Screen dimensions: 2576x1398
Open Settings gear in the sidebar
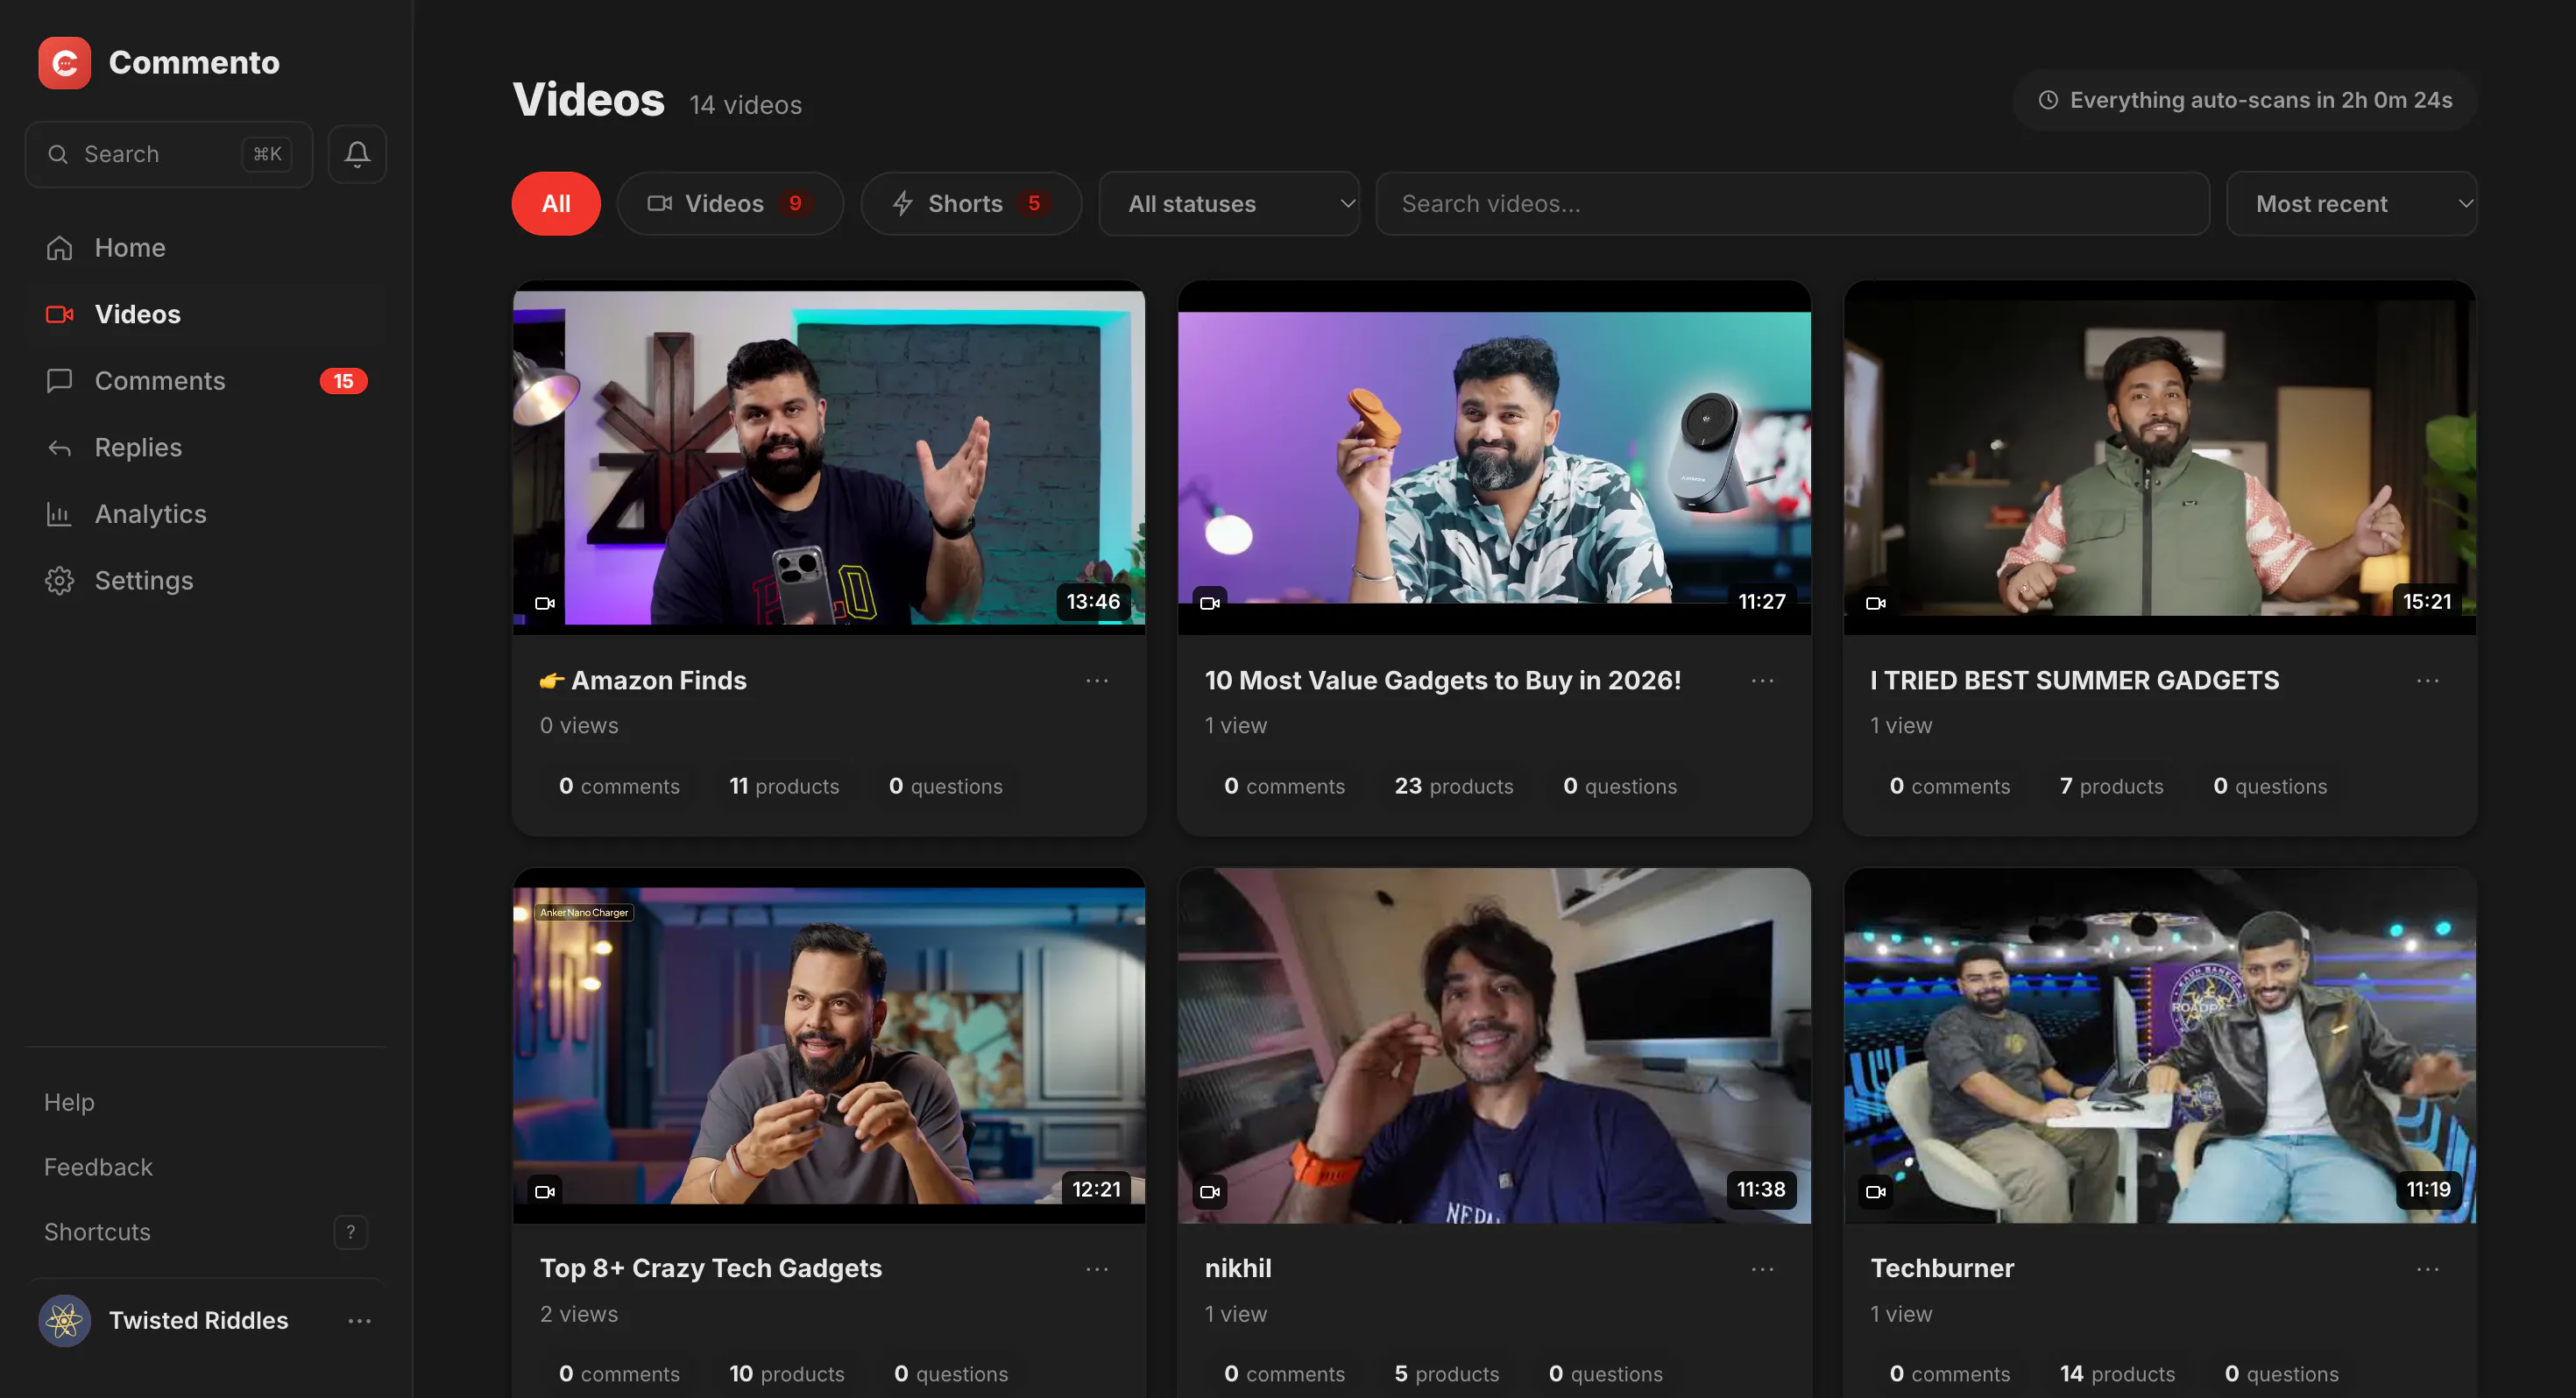tap(59, 581)
